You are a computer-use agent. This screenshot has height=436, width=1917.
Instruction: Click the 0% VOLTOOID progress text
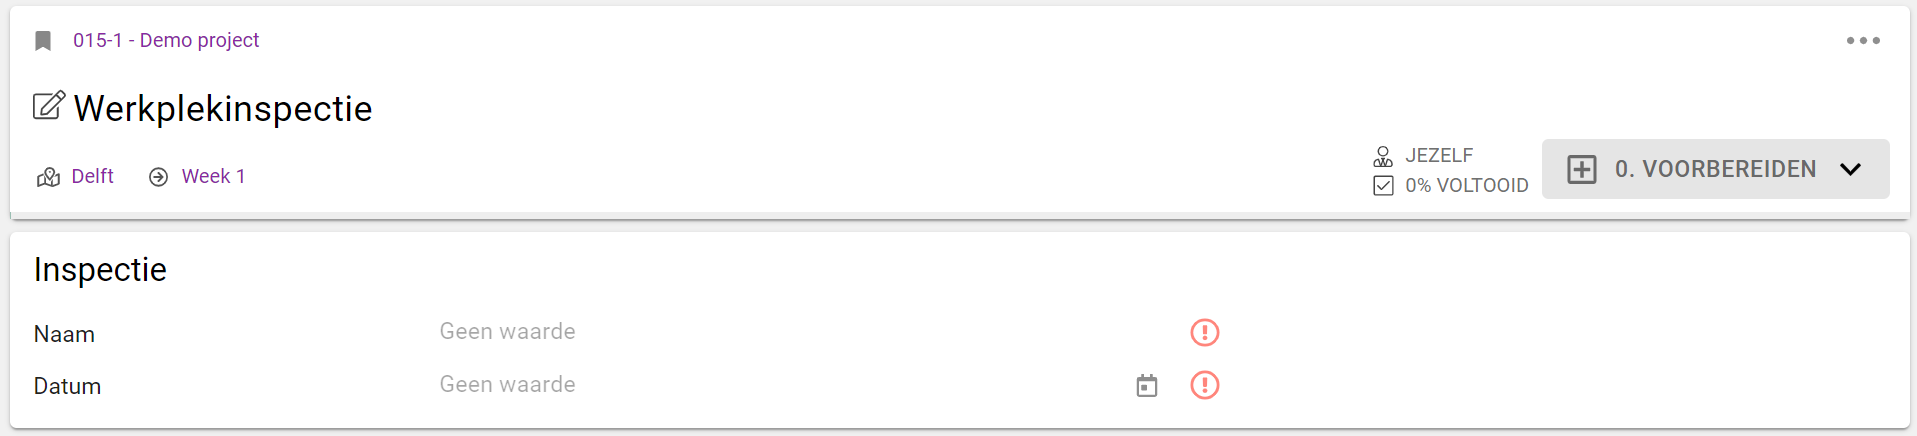[x=1466, y=185]
